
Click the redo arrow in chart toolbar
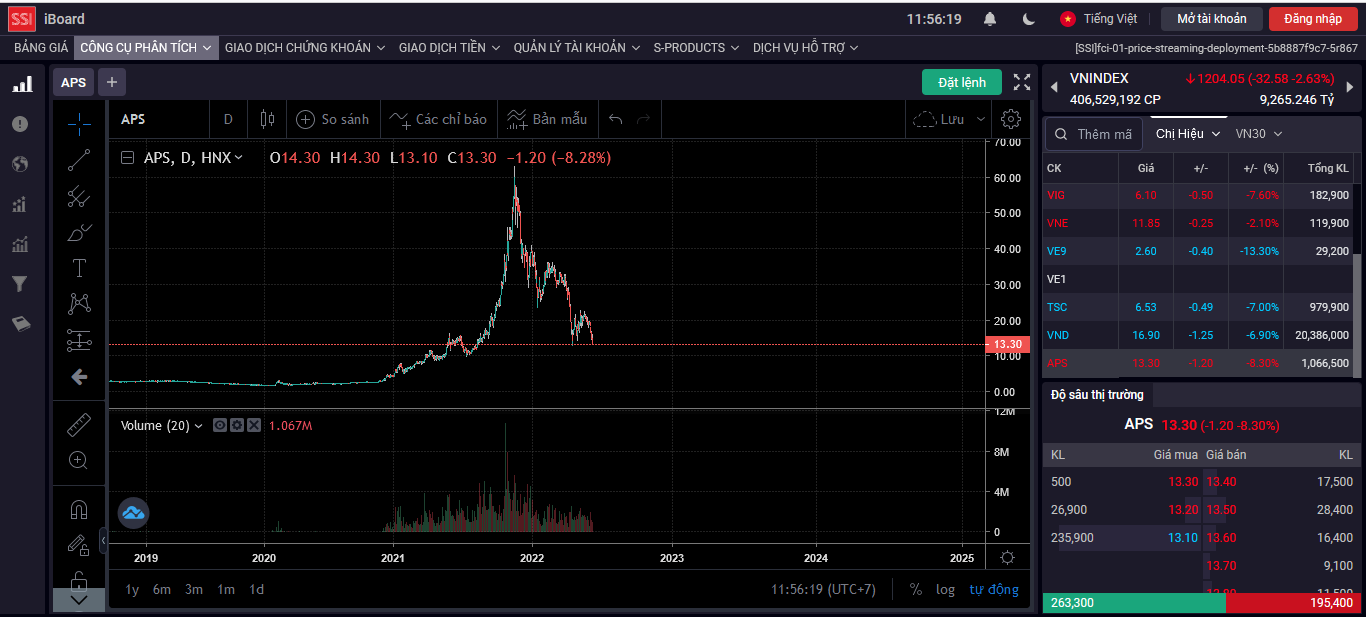[643, 119]
